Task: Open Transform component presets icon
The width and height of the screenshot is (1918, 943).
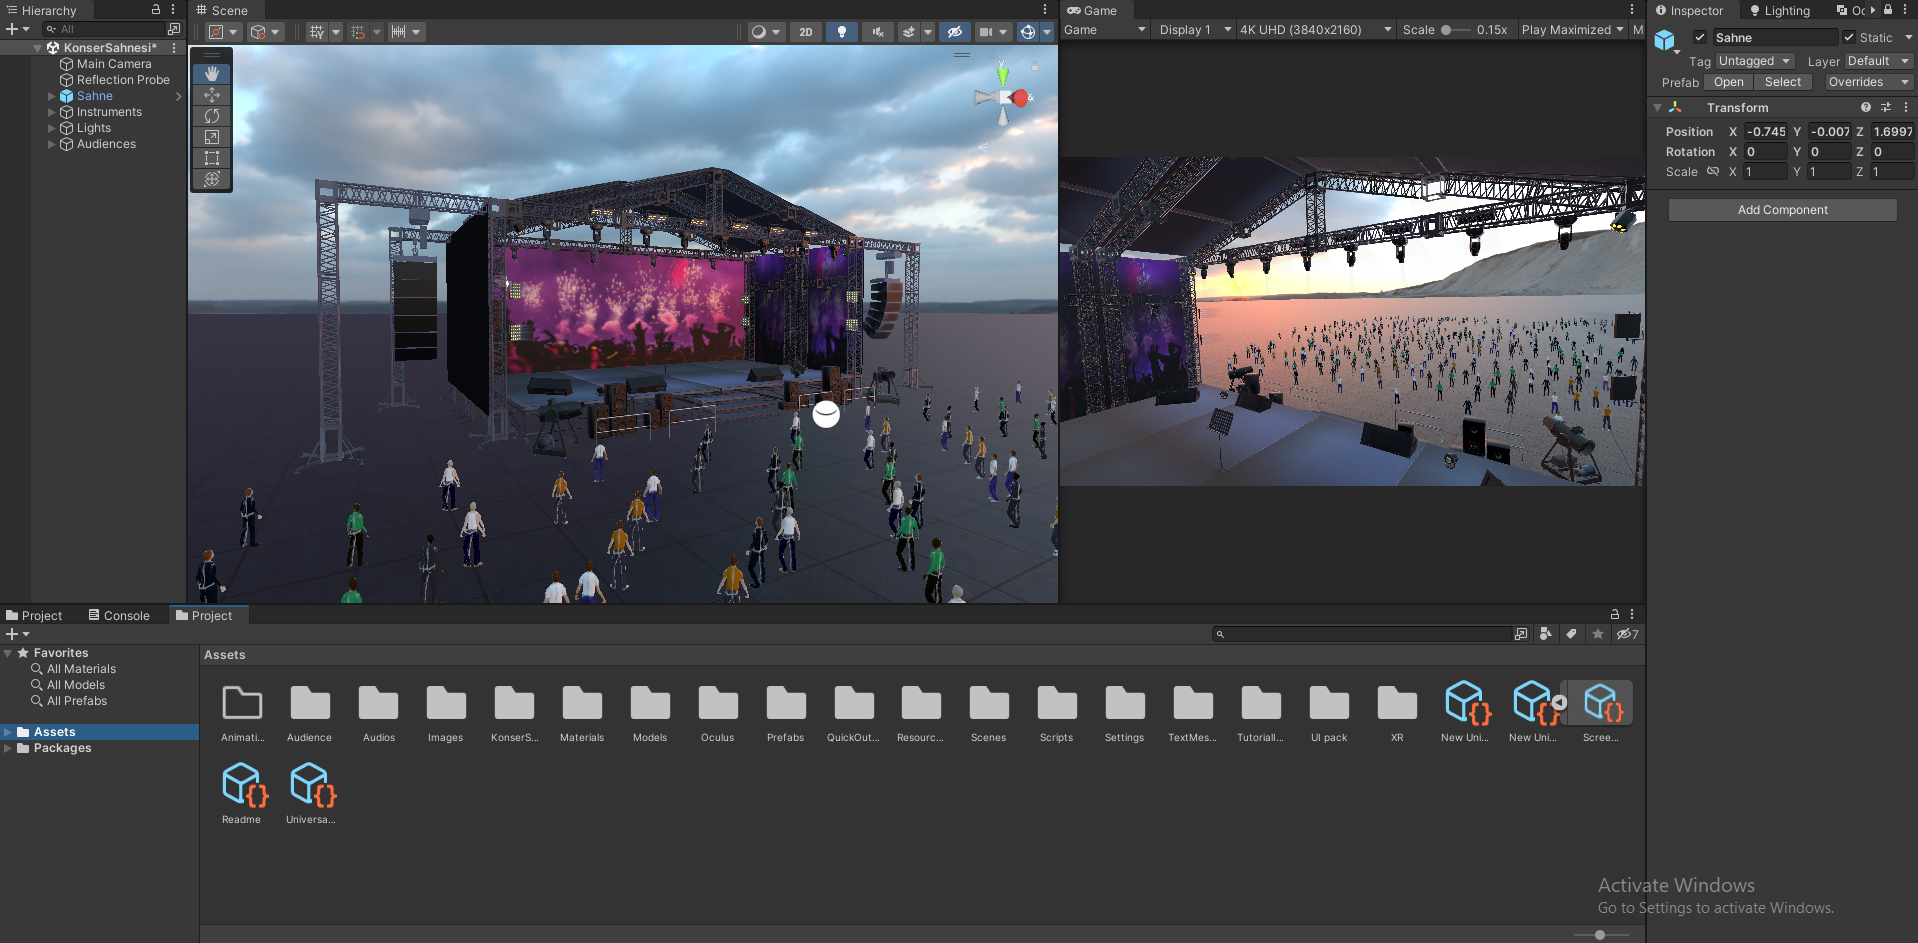Action: [1886, 107]
